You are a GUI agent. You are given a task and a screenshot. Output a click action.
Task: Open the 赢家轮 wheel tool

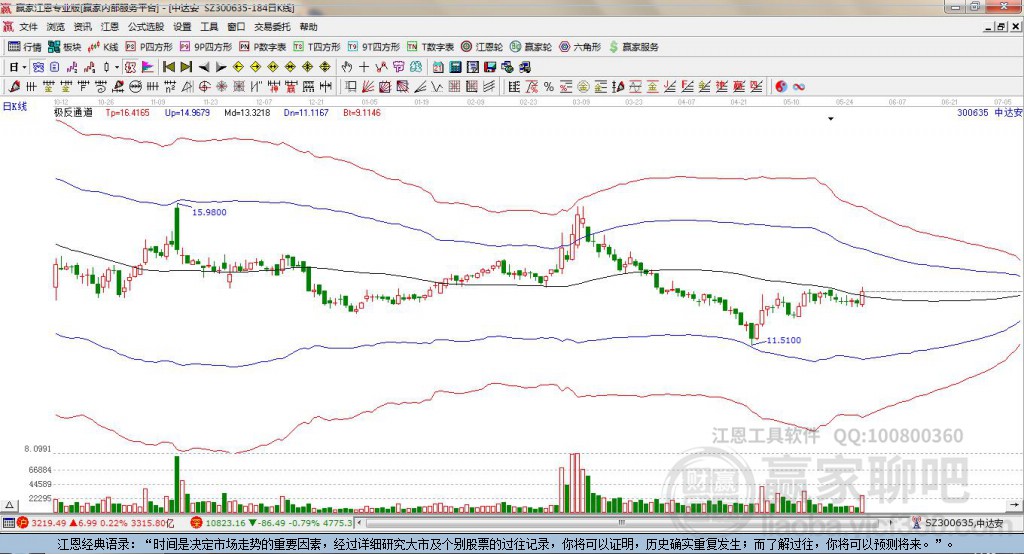point(531,46)
